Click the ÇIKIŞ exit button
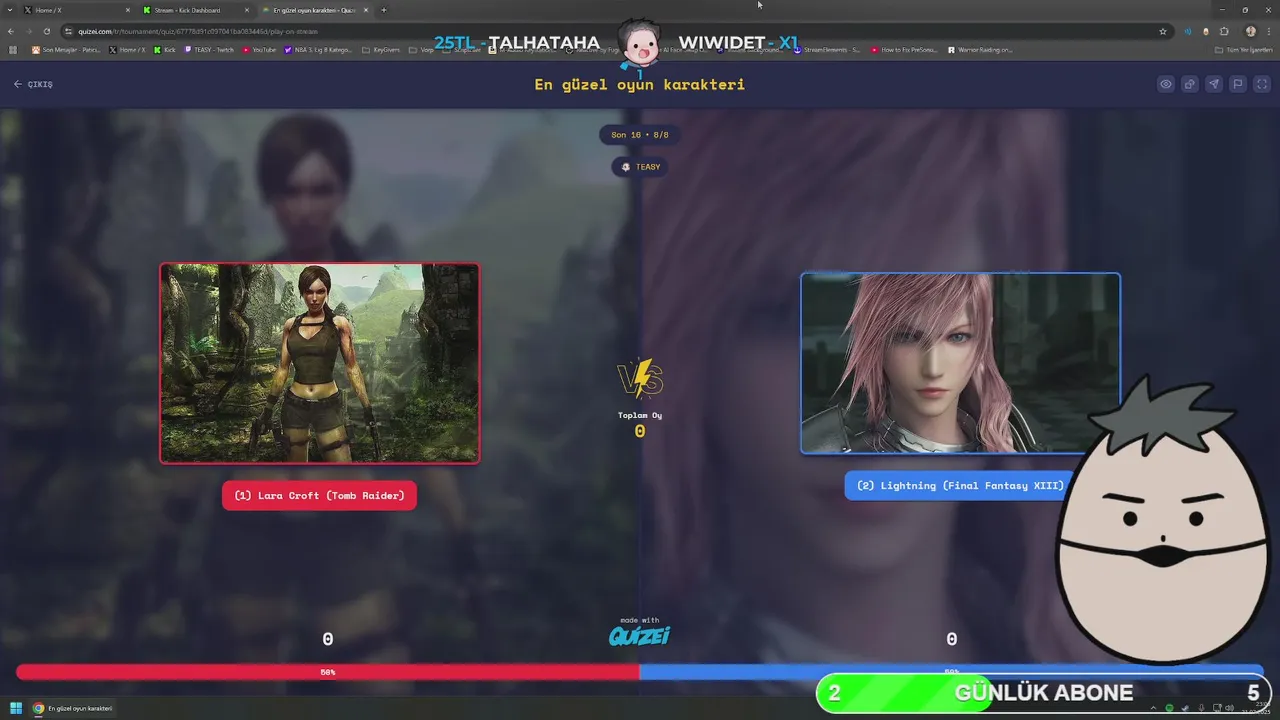The image size is (1280, 720). click(x=33, y=84)
